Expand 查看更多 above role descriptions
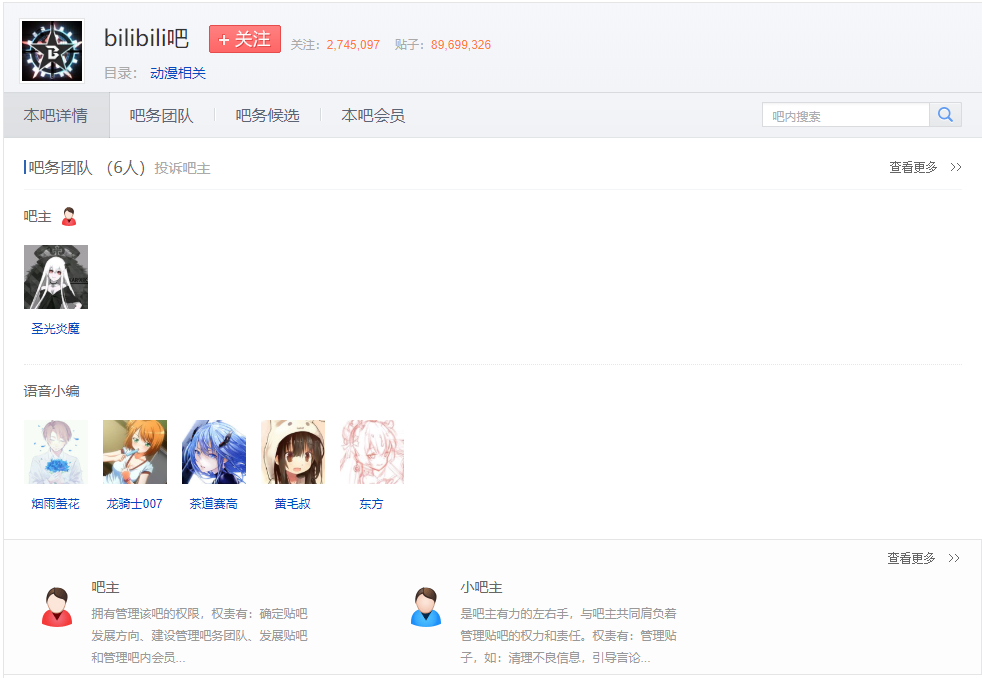 [923, 558]
